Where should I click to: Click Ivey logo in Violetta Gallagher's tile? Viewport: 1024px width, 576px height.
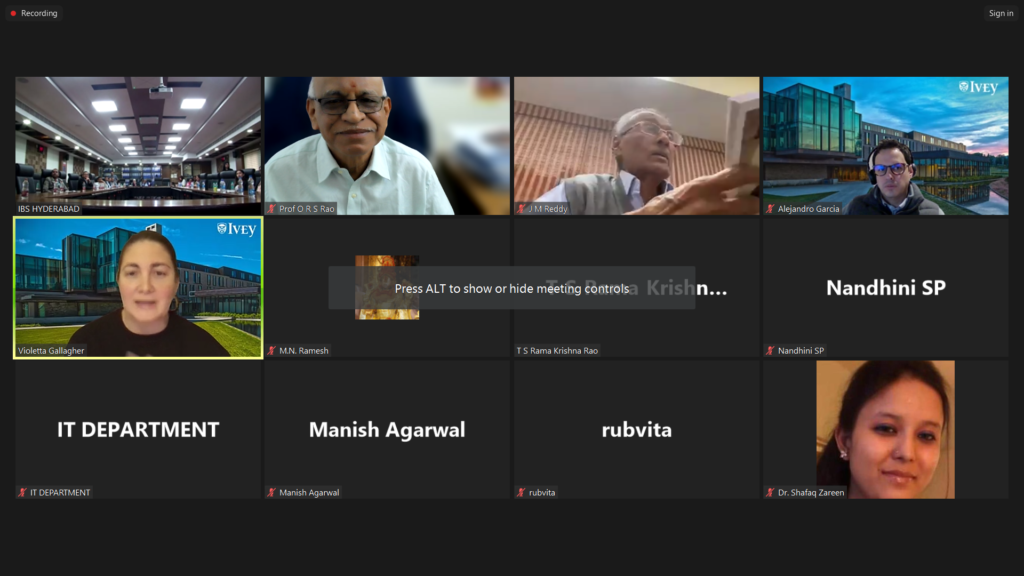(236, 230)
